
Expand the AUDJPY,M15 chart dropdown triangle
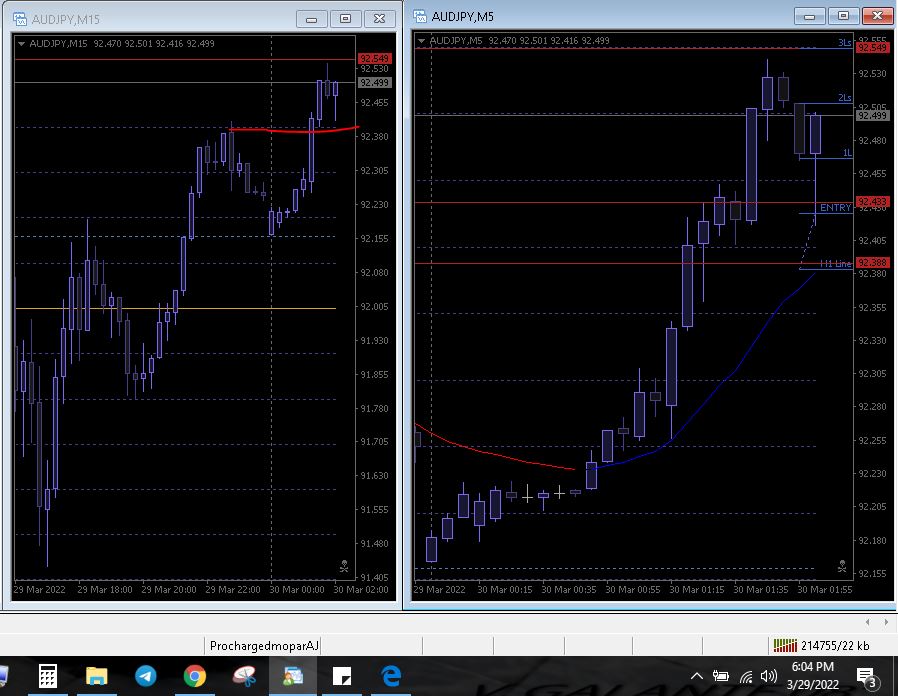click(x=21, y=44)
